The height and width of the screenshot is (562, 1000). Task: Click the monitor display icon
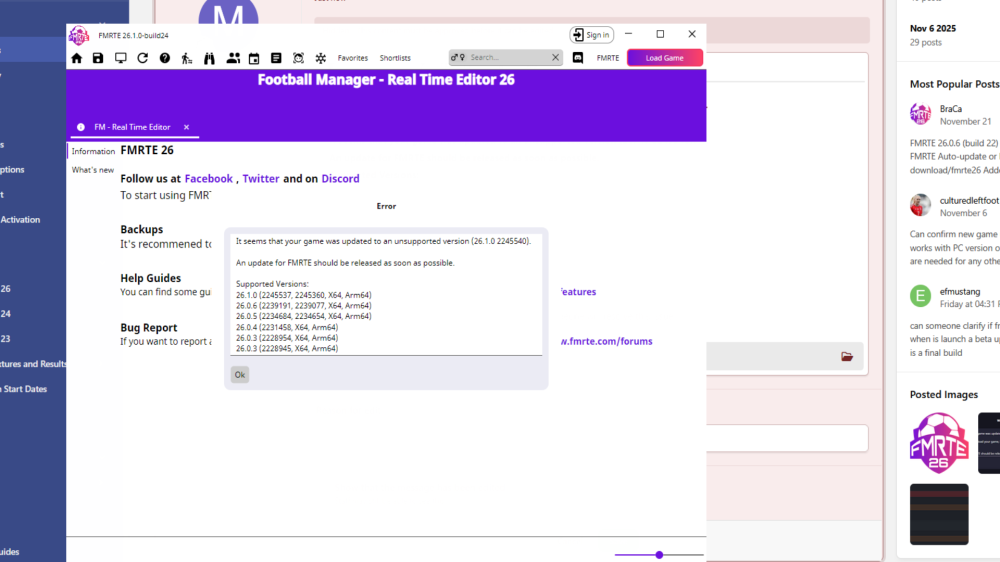point(121,58)
